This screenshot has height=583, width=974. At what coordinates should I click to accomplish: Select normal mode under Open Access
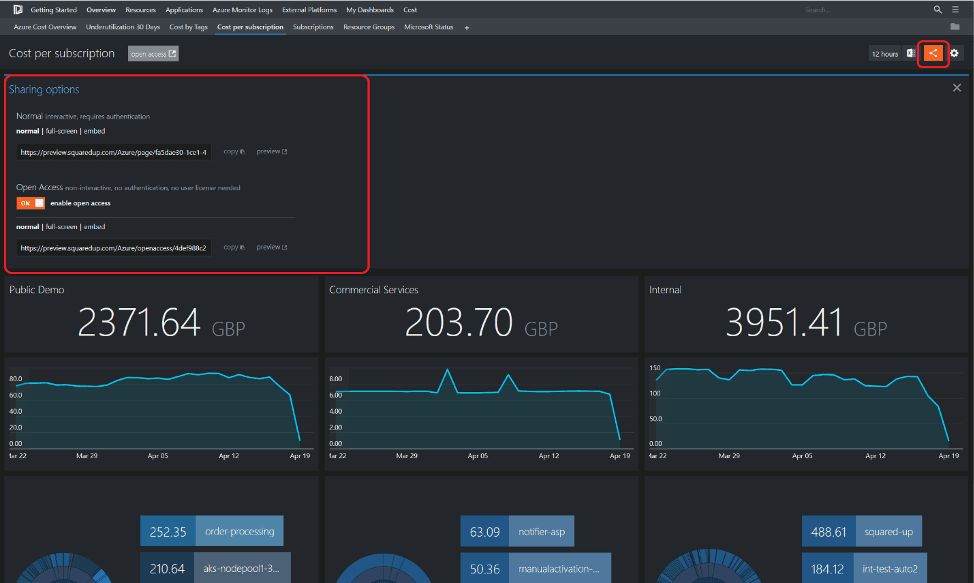click(27, 227)
